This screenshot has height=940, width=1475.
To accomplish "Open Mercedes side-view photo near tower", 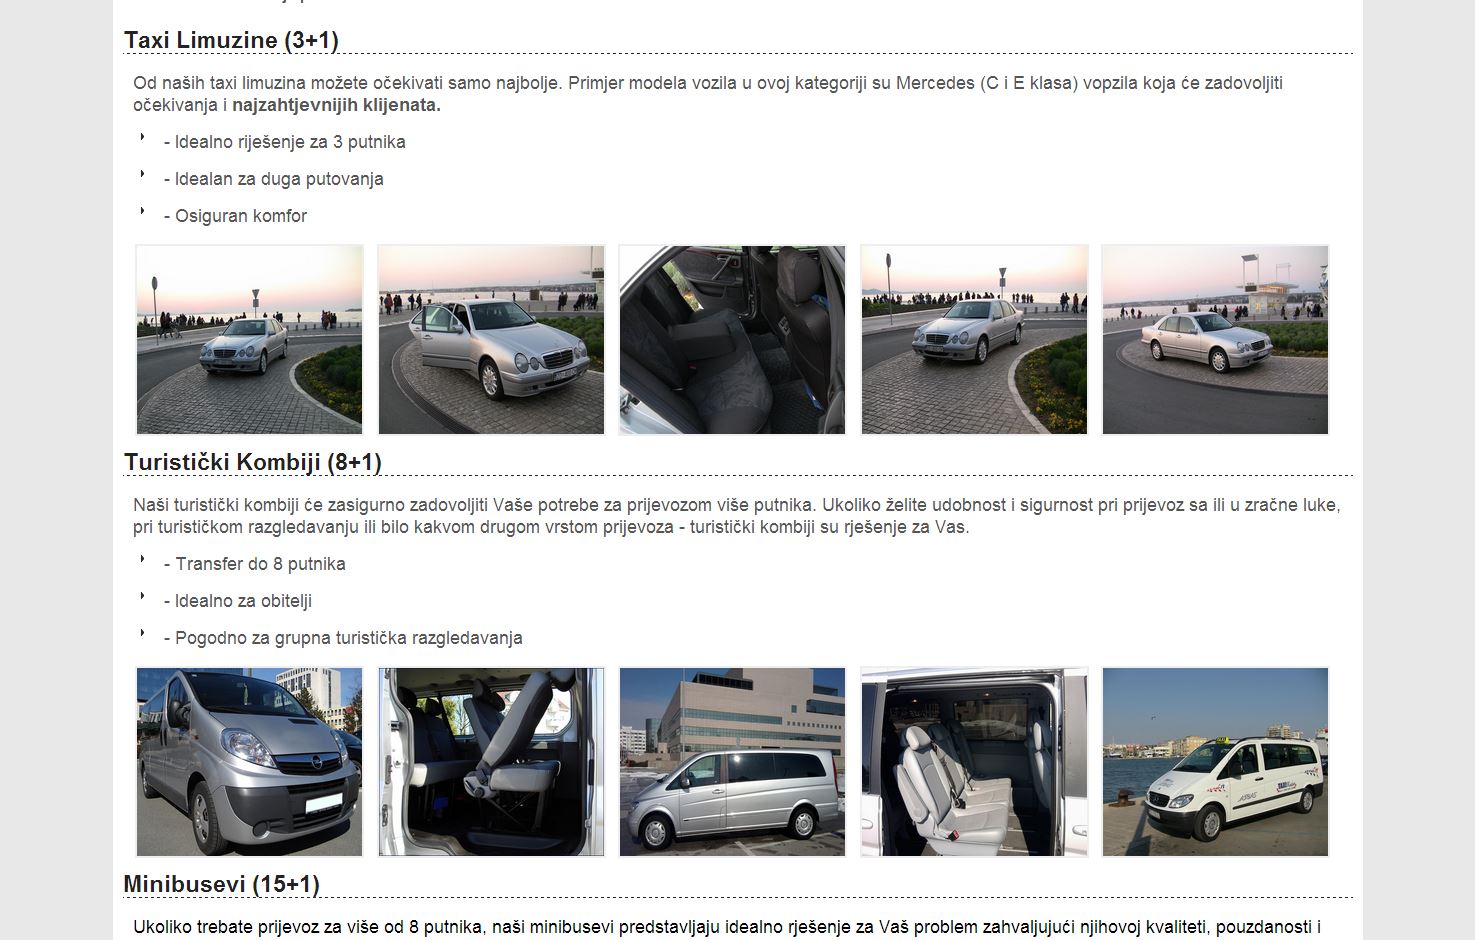I will [x=1215, y=340].
